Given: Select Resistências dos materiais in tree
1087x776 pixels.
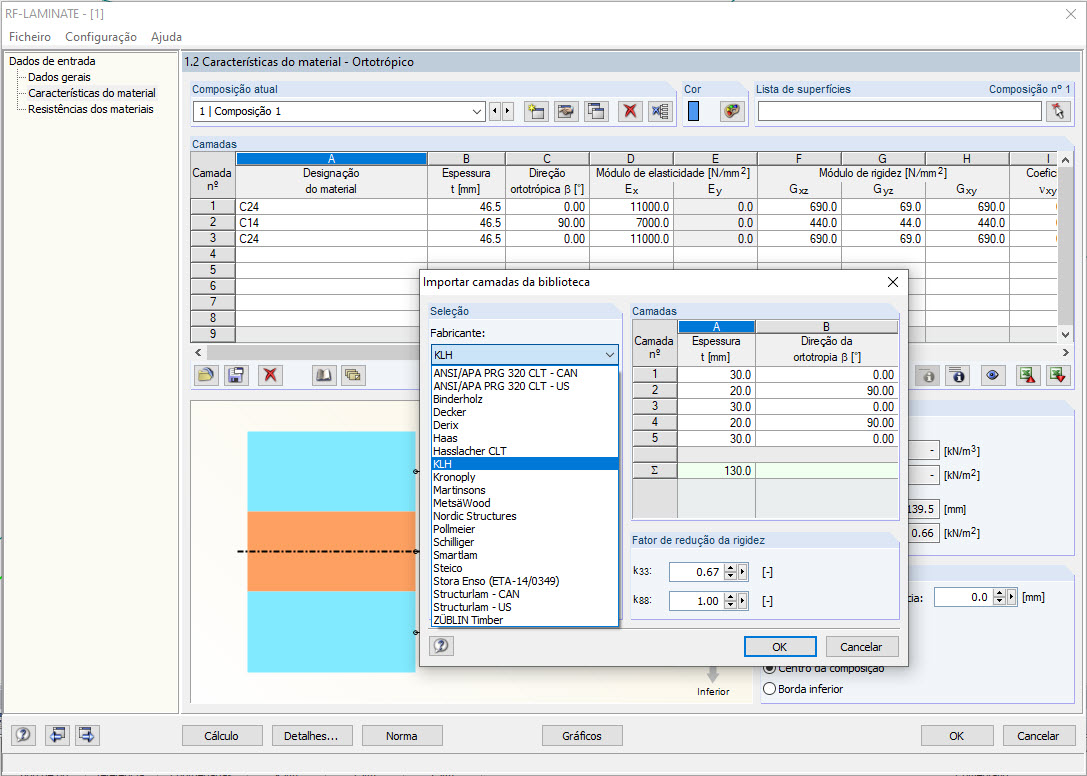Looking at the screenshot, I should click(x=91, y=109).
